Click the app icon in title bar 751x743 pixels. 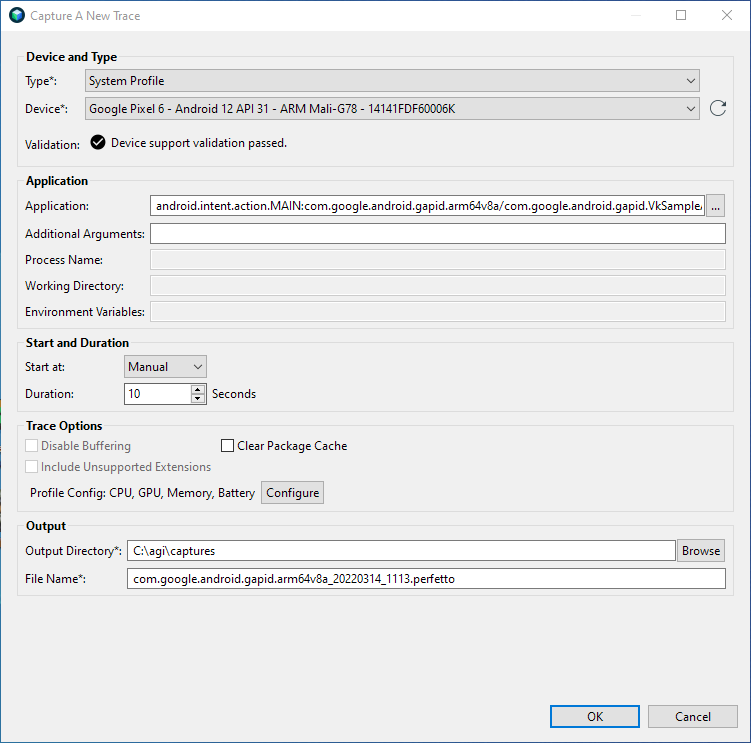[x=16, y=16]
